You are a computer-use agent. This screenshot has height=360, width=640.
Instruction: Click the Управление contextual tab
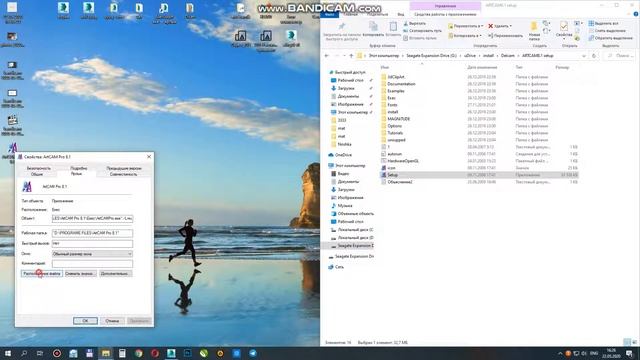(x=445, y=6)
